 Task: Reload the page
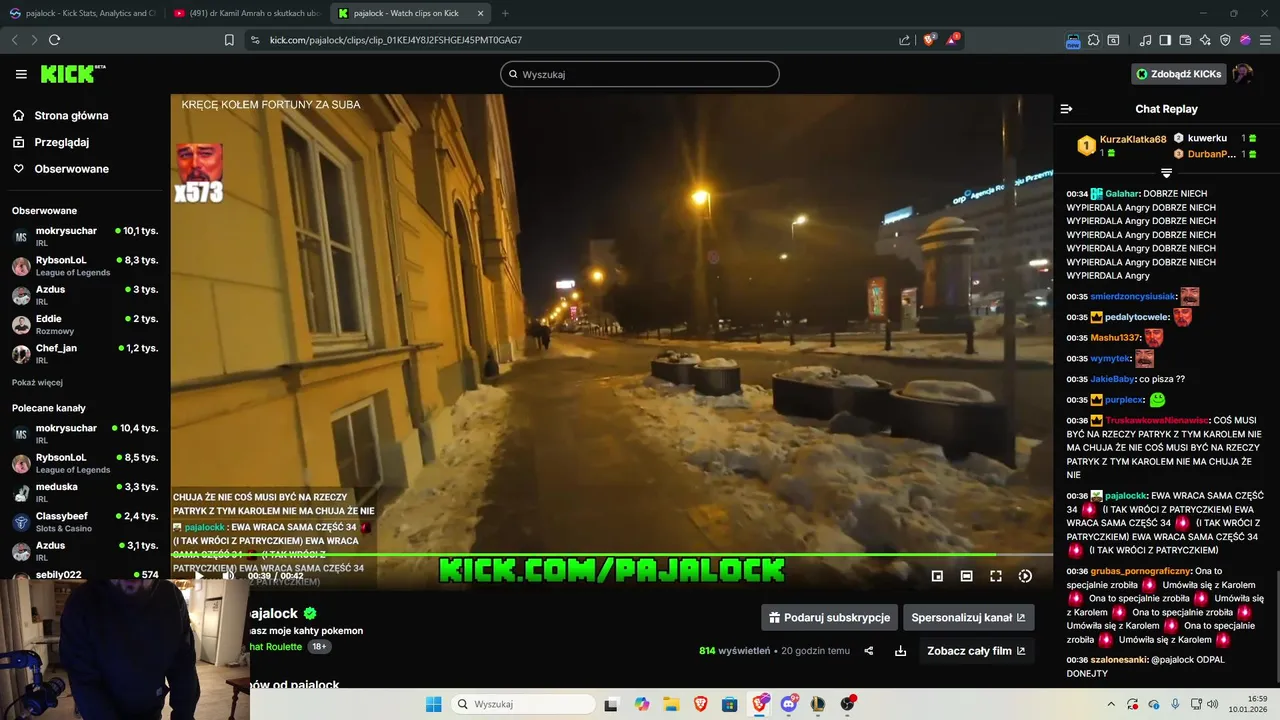55,40
